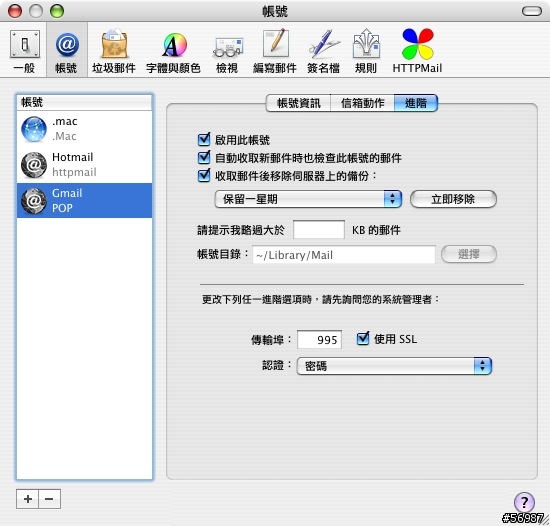Select the Hotmail httpmail account
The image size is (550, 526).
(85, 165)
